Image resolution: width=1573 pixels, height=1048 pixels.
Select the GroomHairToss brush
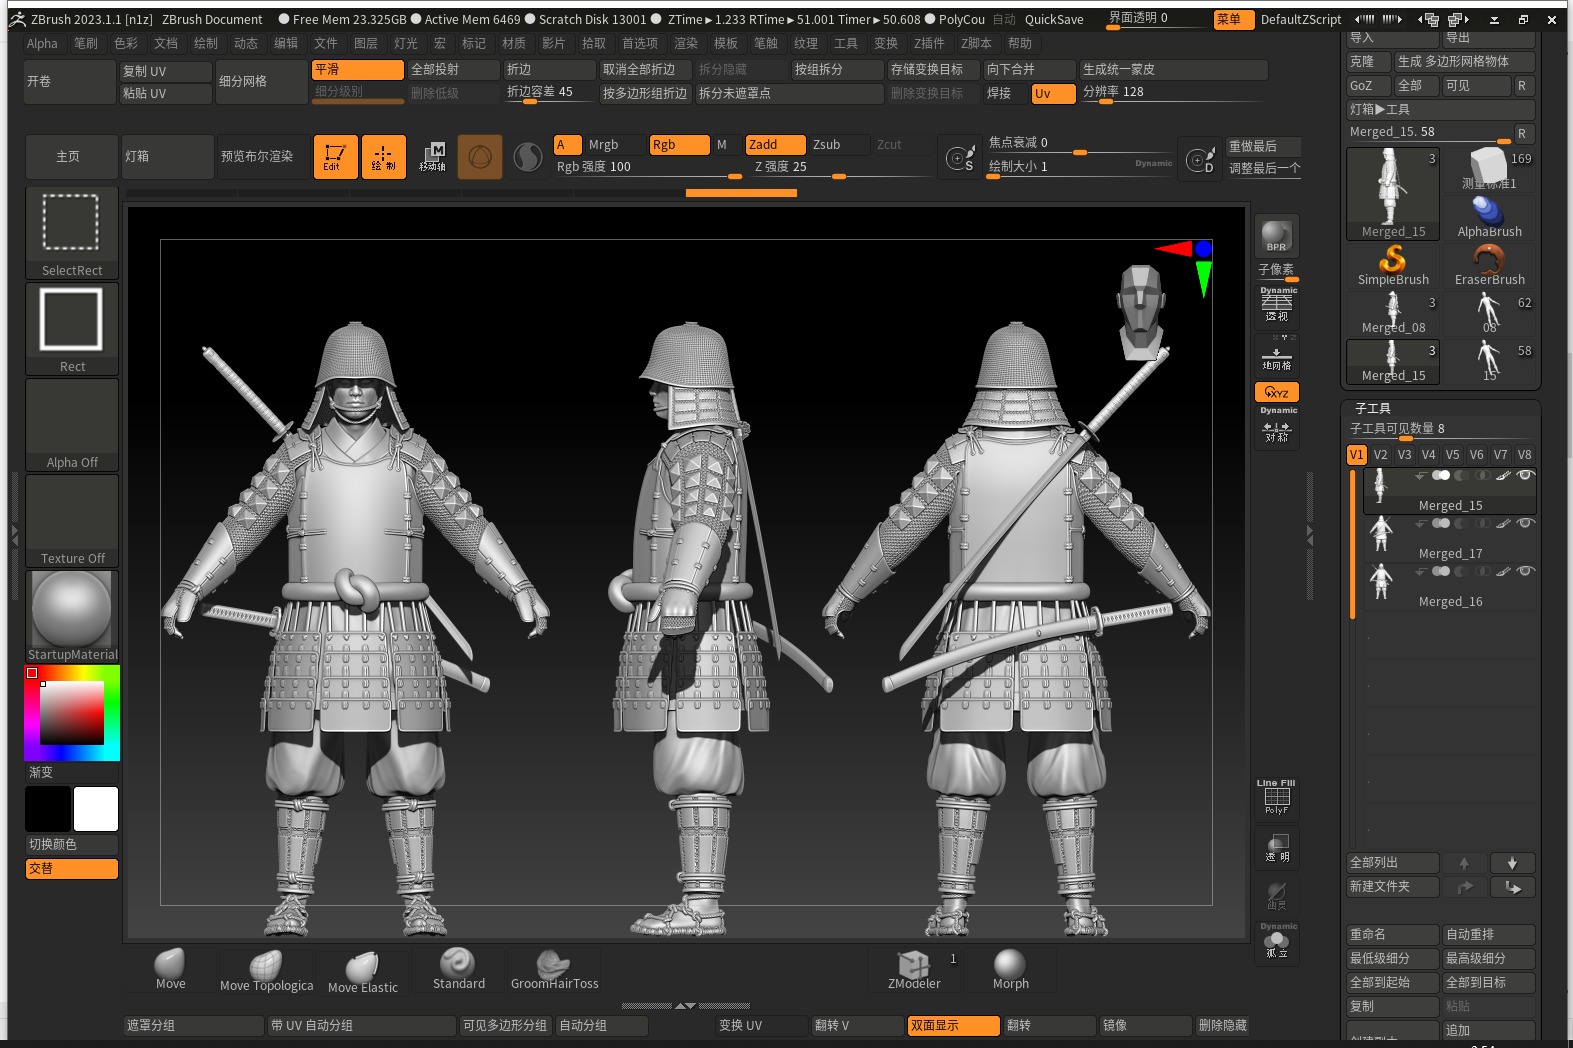point(554,970)
